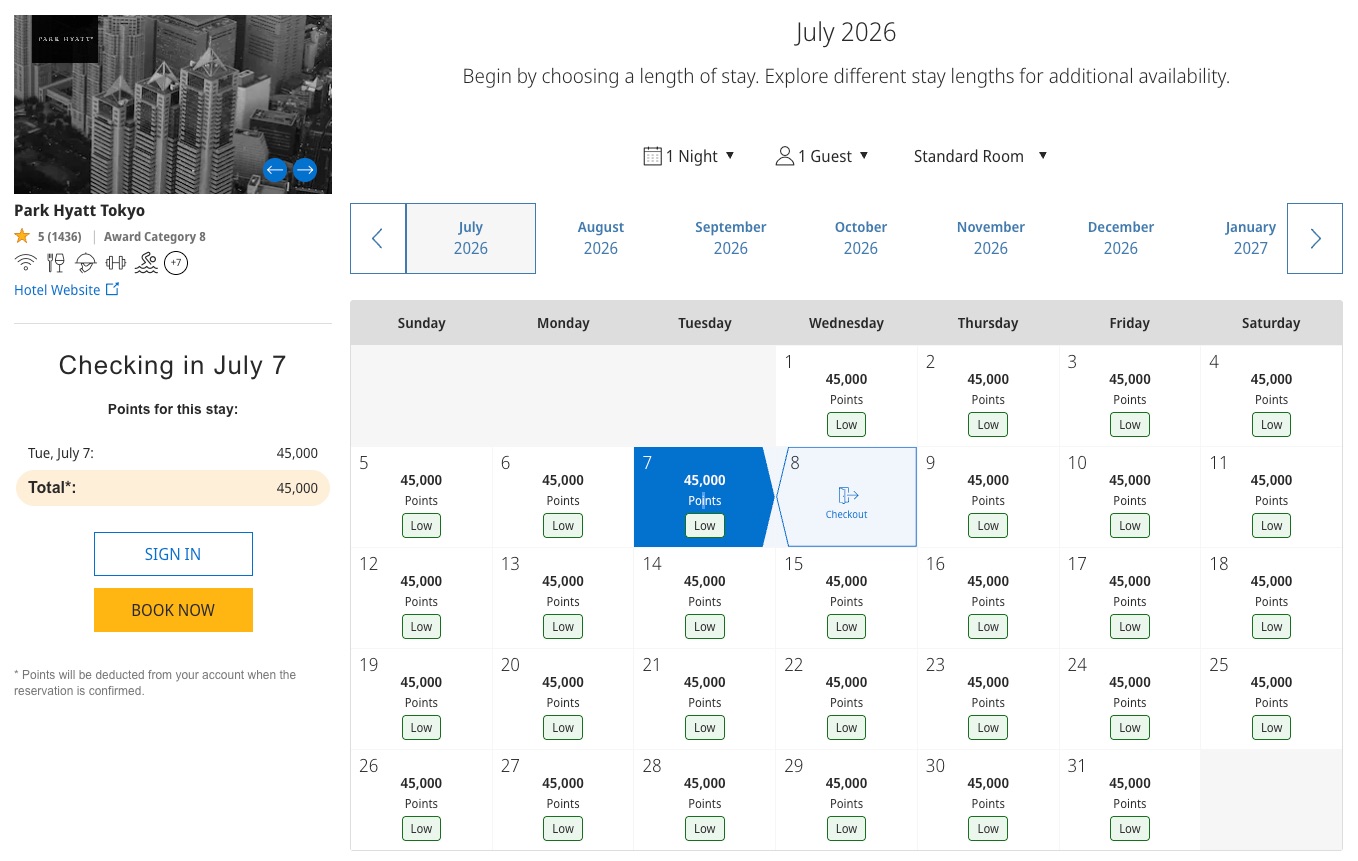Open the 1 Night length dropdown
This screenshot has width=1358, height=861.
(689, 156)
